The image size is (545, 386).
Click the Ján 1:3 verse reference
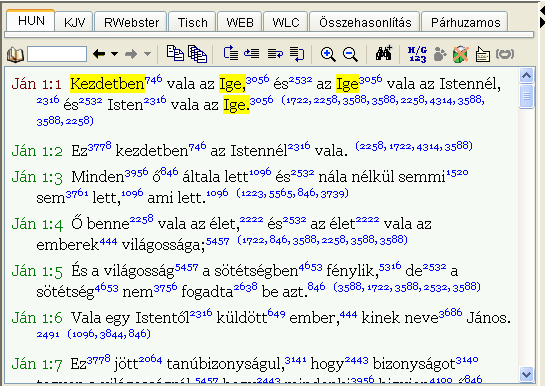(x=37, y=177)
